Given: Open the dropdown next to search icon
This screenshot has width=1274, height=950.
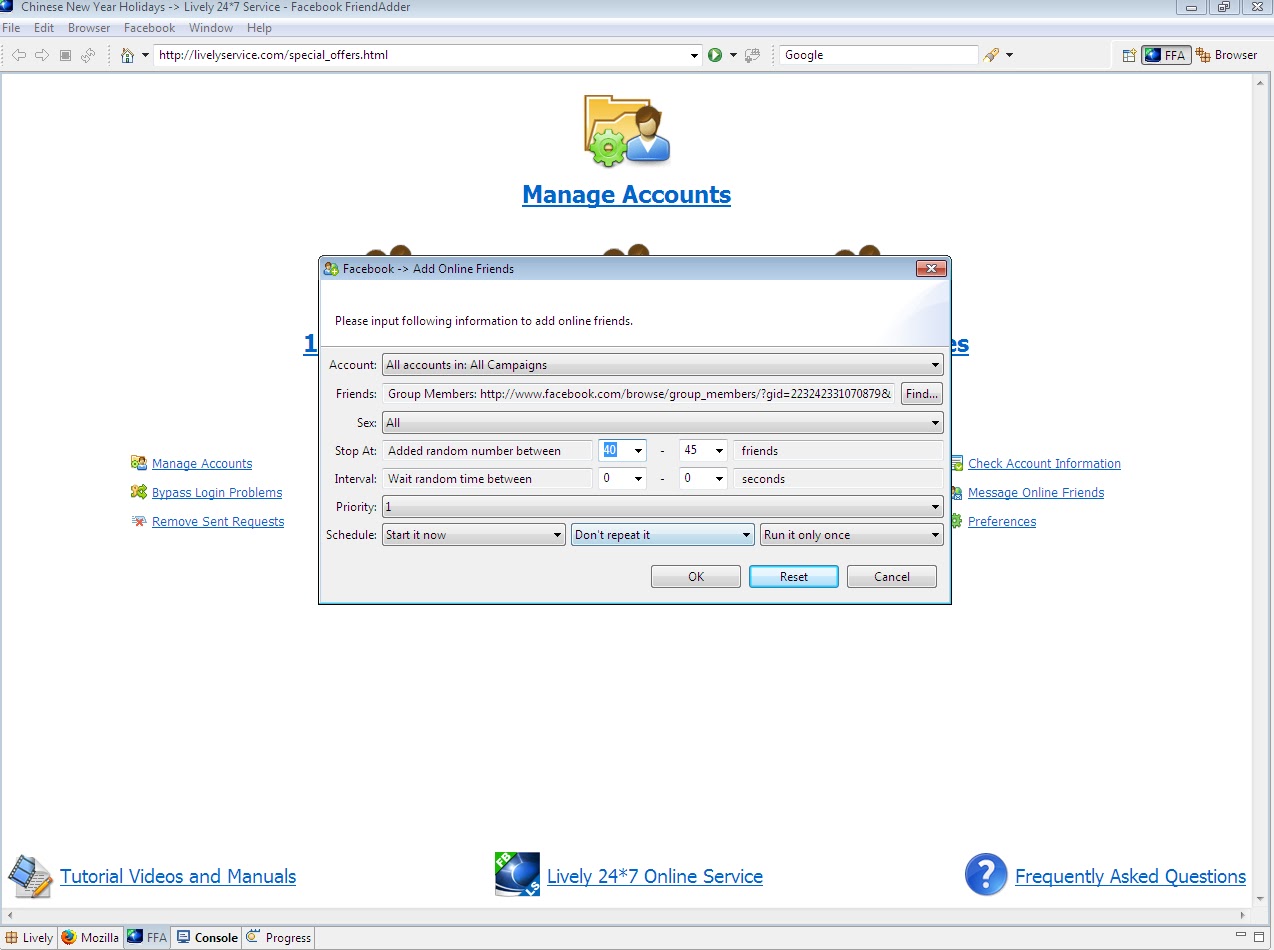Looking at the screenshot, I should point(1009,55).
